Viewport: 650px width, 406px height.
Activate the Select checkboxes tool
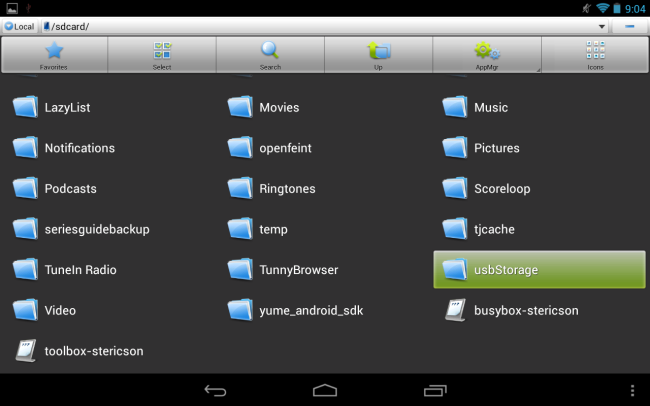(162, 55)
